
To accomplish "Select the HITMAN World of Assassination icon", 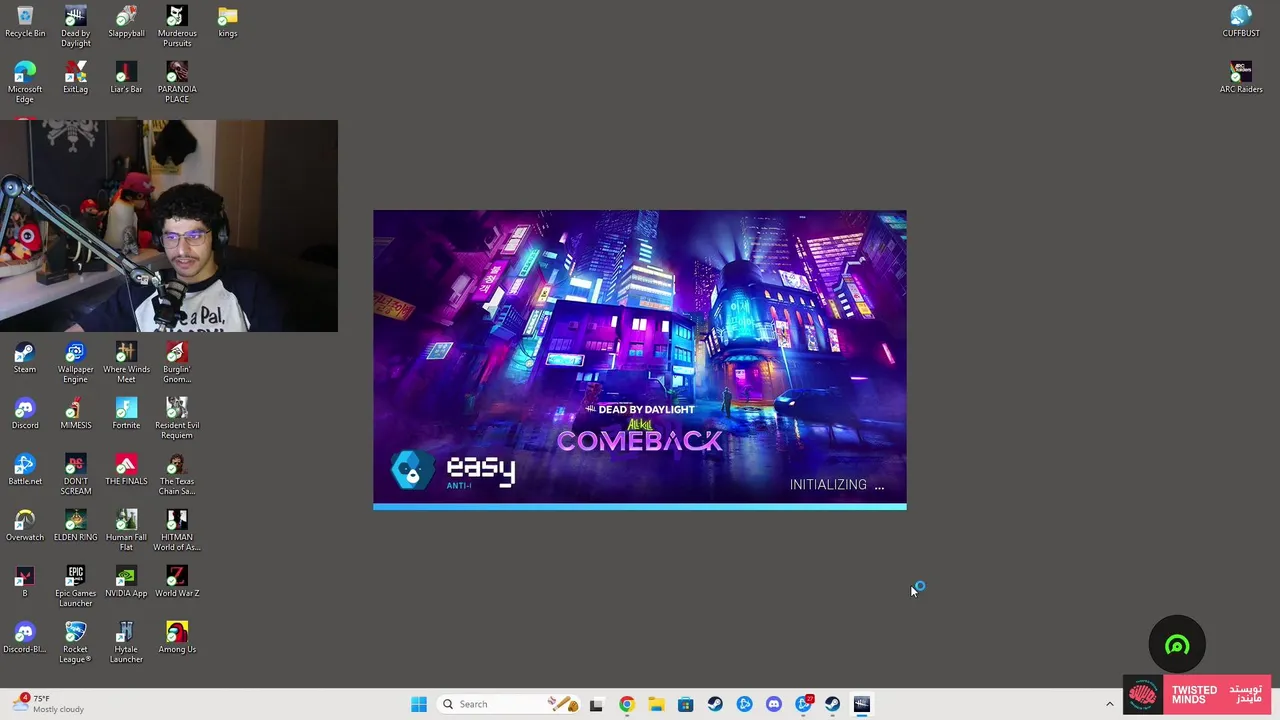I will pyautogui.click(x=177, y=530).
